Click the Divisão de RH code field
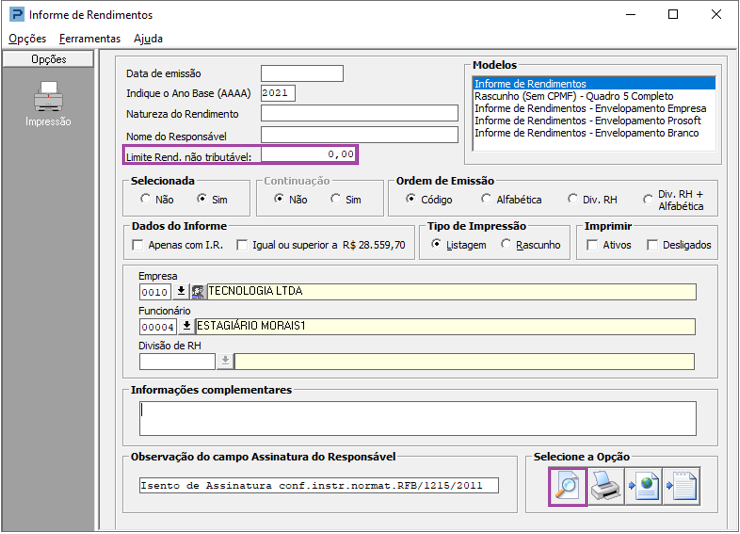 [x=177, y=362]
